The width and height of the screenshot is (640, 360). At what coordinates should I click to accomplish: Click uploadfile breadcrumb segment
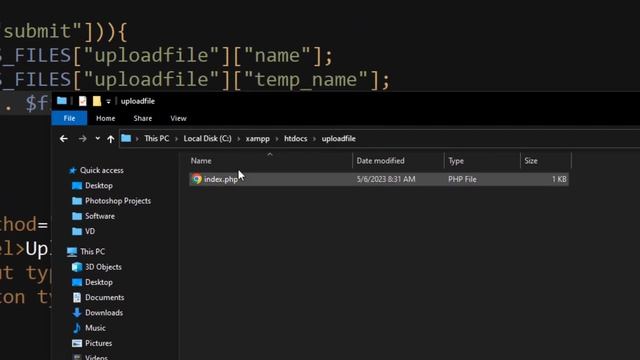[x=338, y=139]
